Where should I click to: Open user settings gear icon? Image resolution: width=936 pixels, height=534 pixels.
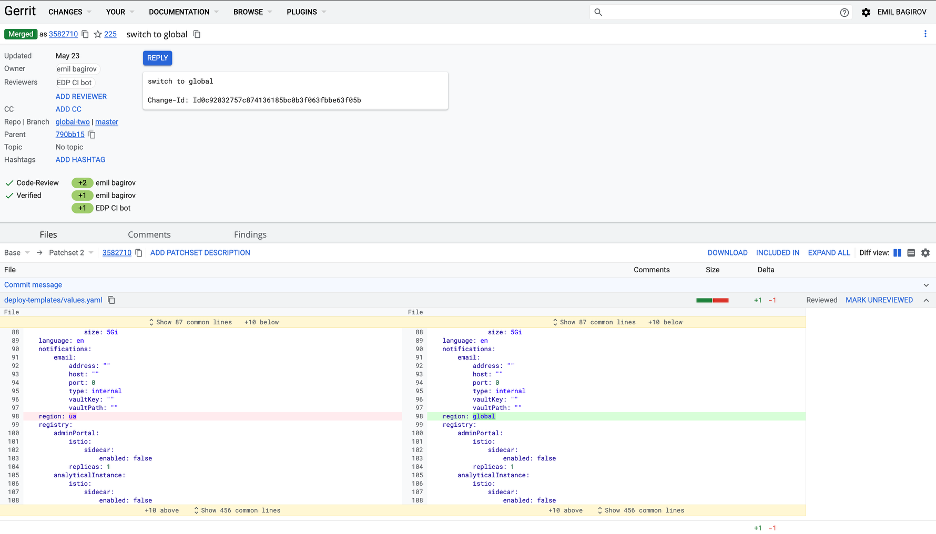pos(866,12)
